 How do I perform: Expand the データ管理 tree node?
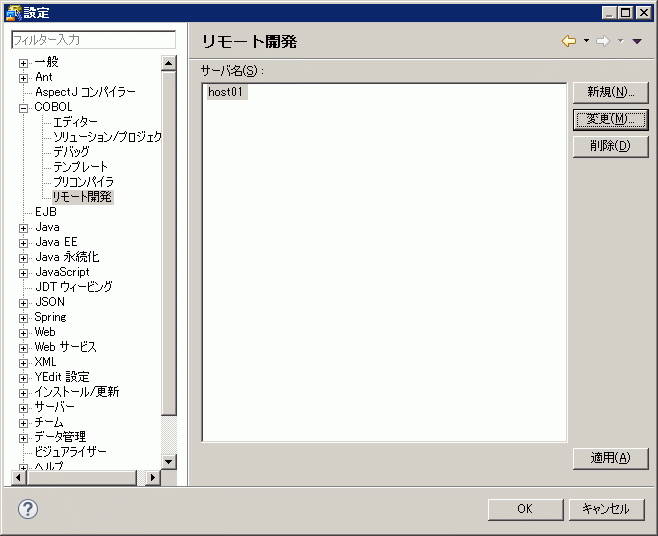click(x=24, y=438)
